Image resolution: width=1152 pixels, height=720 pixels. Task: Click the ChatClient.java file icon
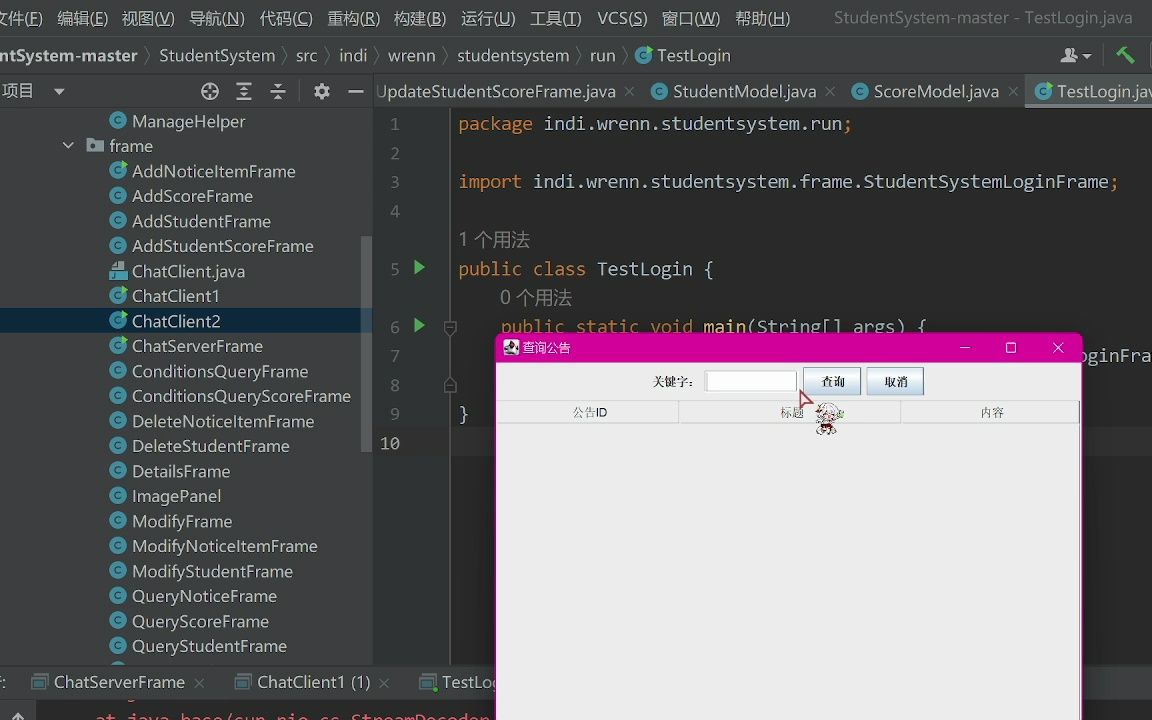click(117, 271)
